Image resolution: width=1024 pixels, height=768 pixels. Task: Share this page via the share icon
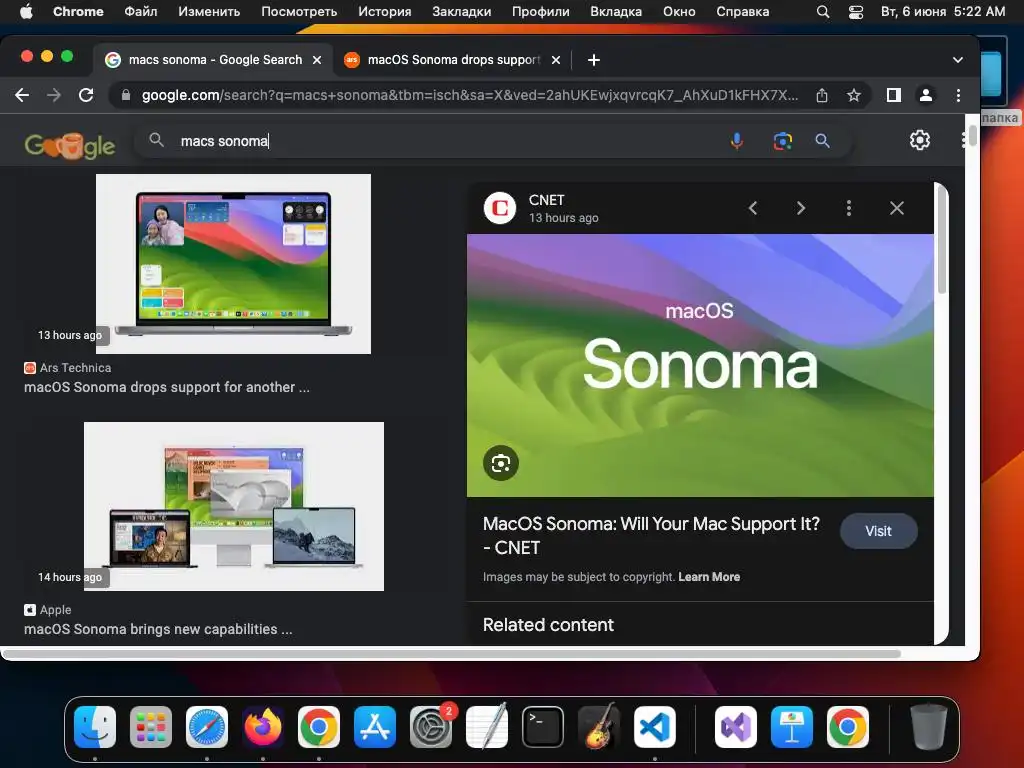(x=822, y=95)
